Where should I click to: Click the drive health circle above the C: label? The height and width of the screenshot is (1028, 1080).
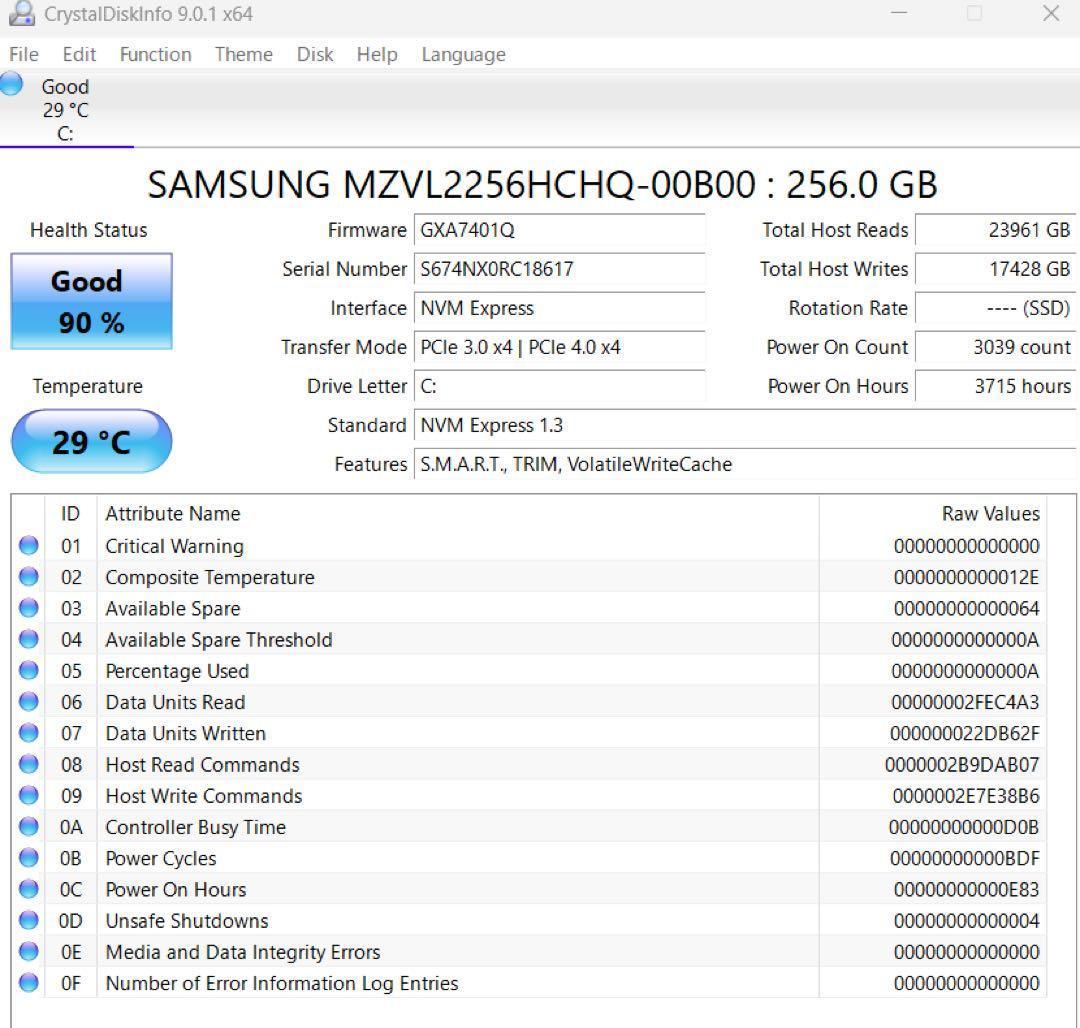pos(11,86)
